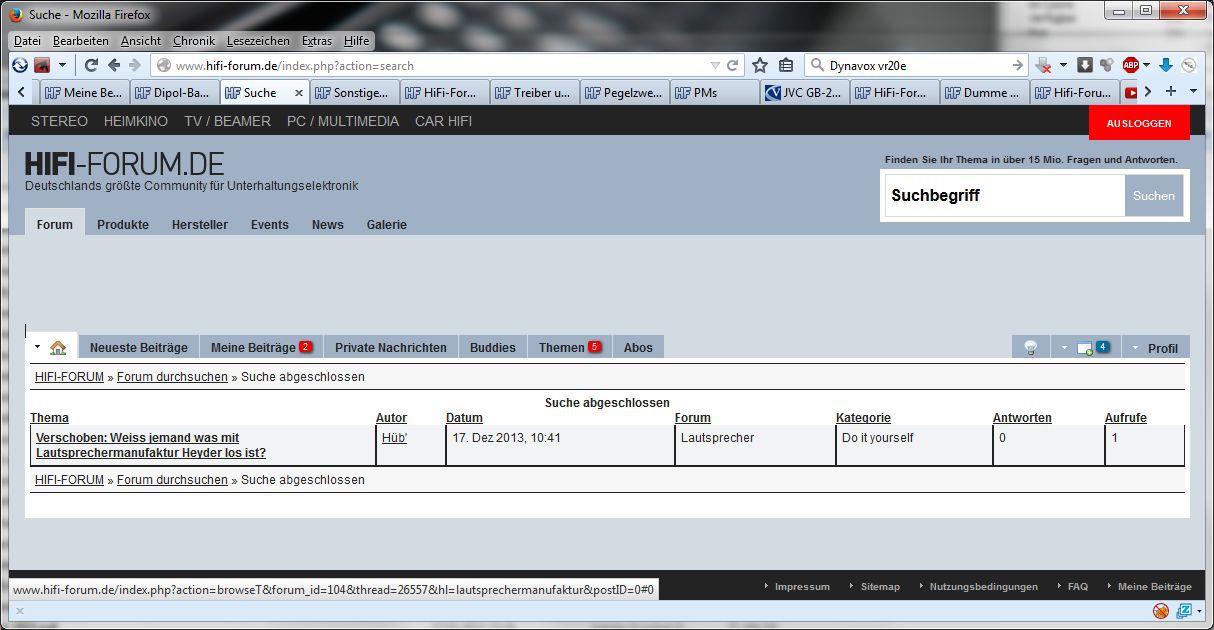Image resolution: width=1214 pixels, height=630 pixels.
Task: Open the downloads arrow button
Action: (x=1085, y=65)
